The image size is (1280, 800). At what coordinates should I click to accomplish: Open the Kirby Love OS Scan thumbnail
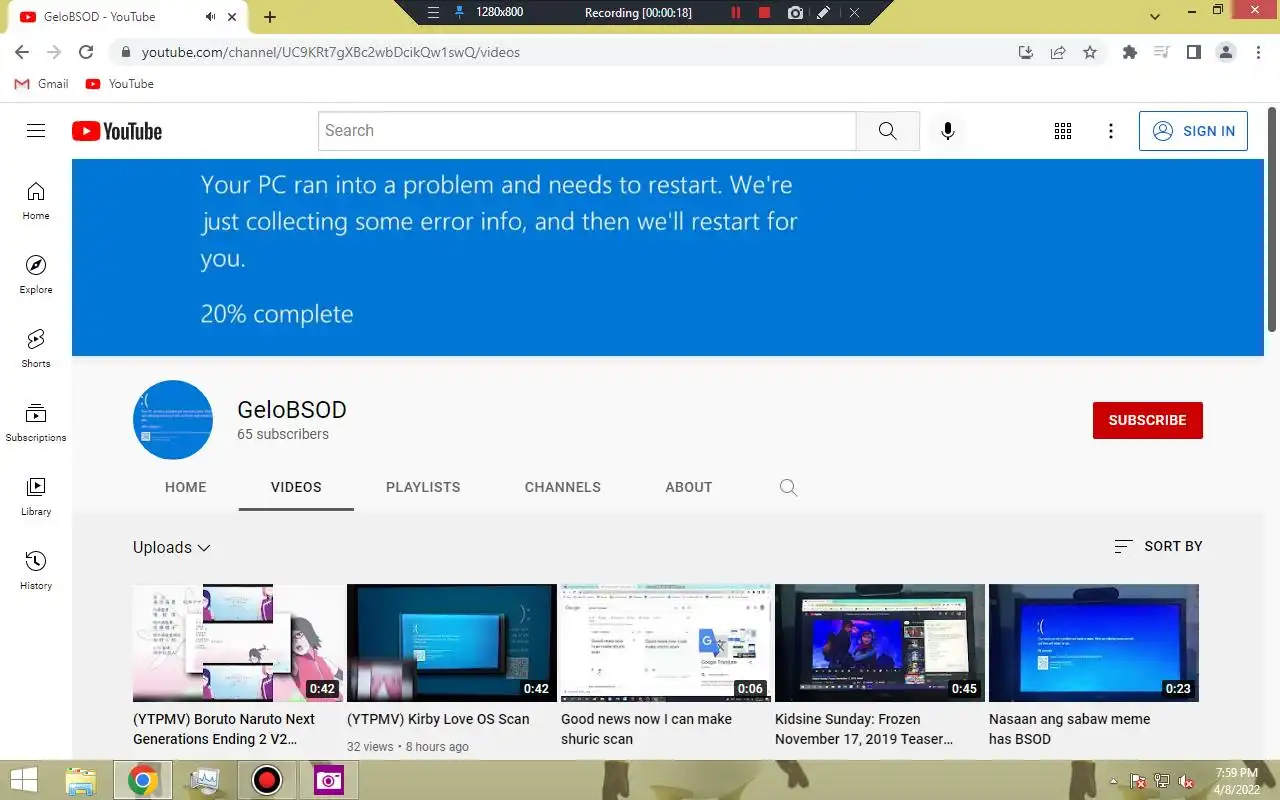pos(452,643)
